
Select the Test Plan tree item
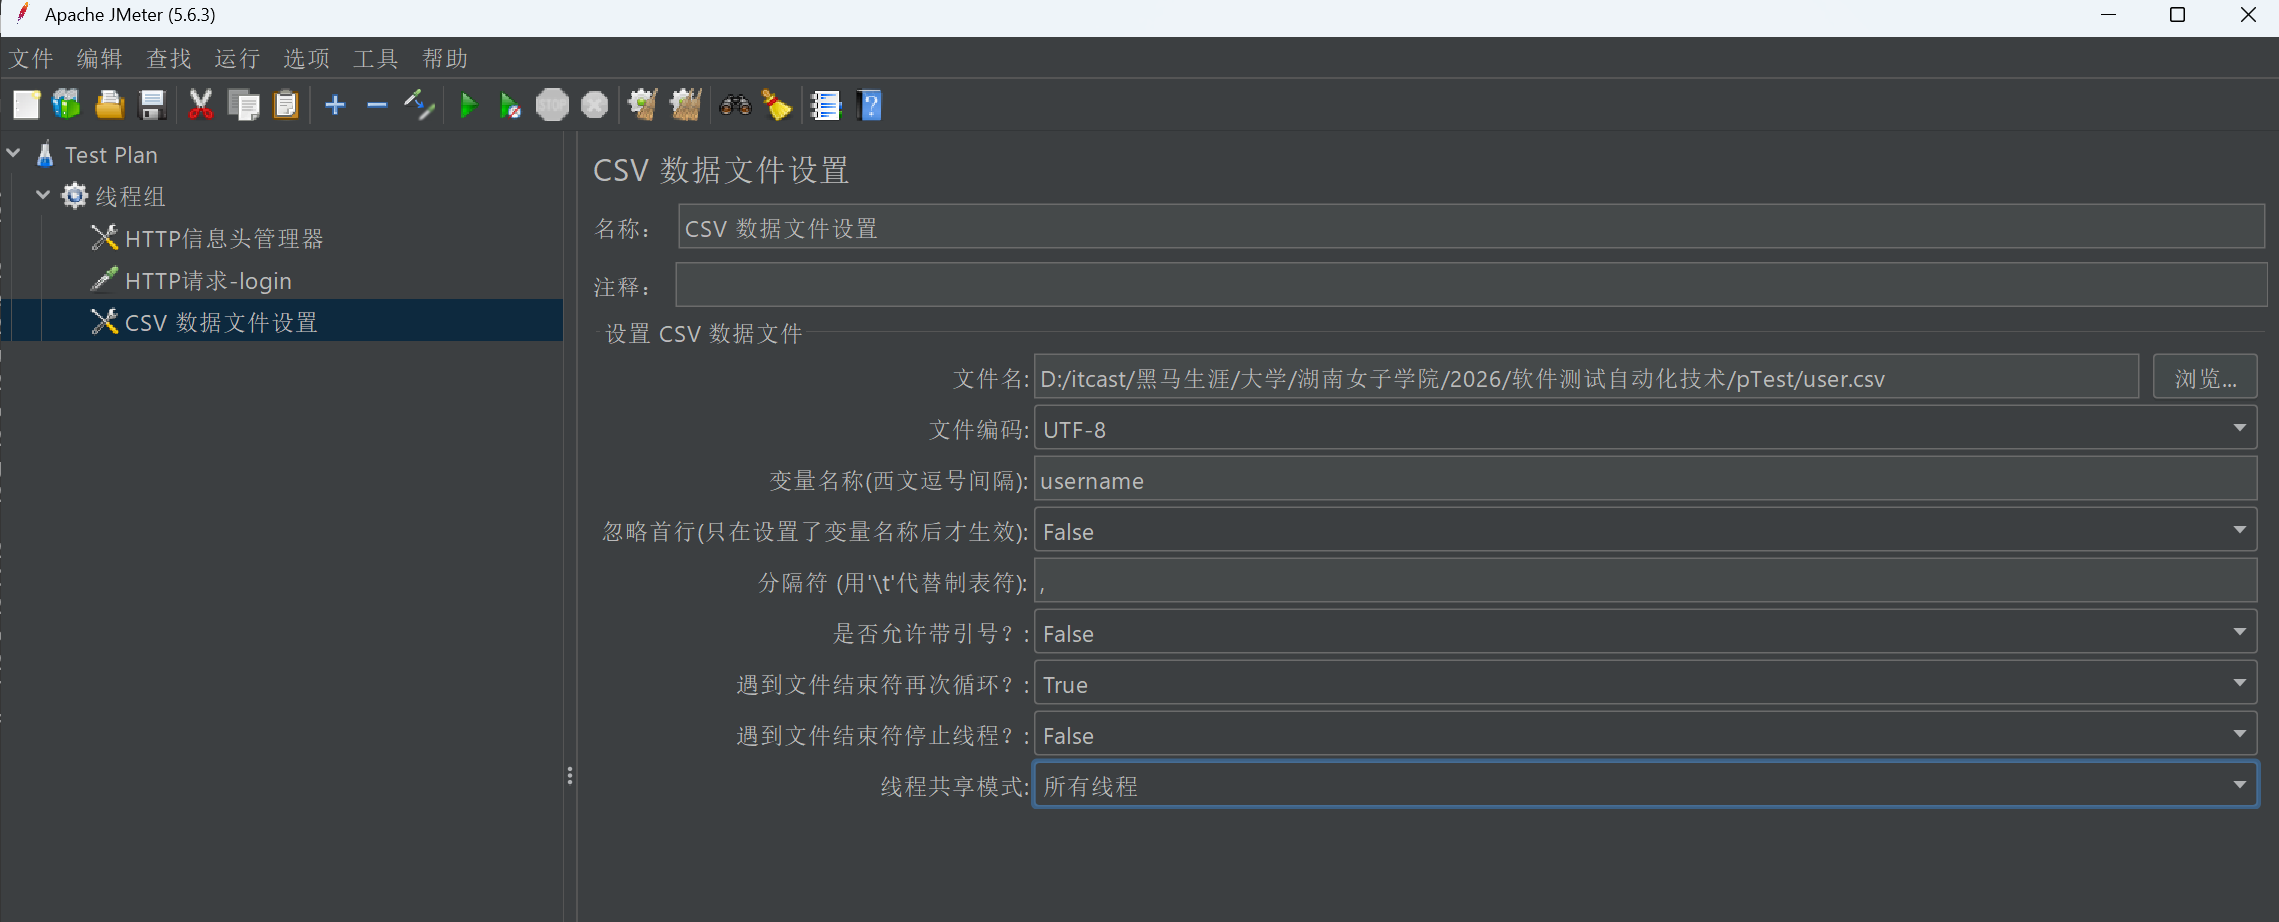tap(111, 154)
